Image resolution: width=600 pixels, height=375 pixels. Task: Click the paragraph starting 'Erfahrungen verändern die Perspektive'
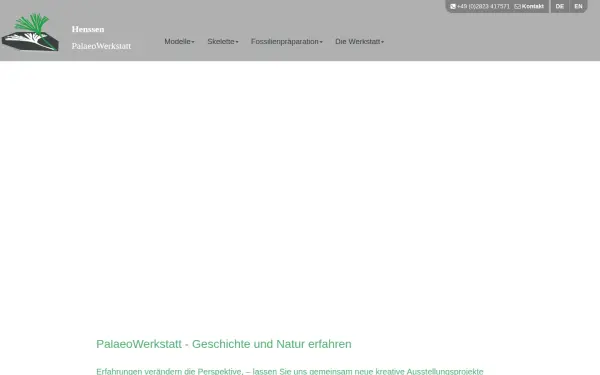pos(290,371)
